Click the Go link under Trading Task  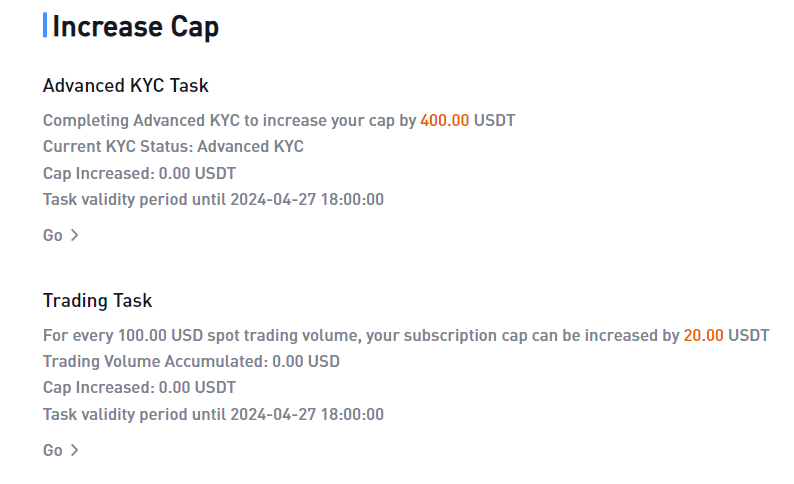52,451
